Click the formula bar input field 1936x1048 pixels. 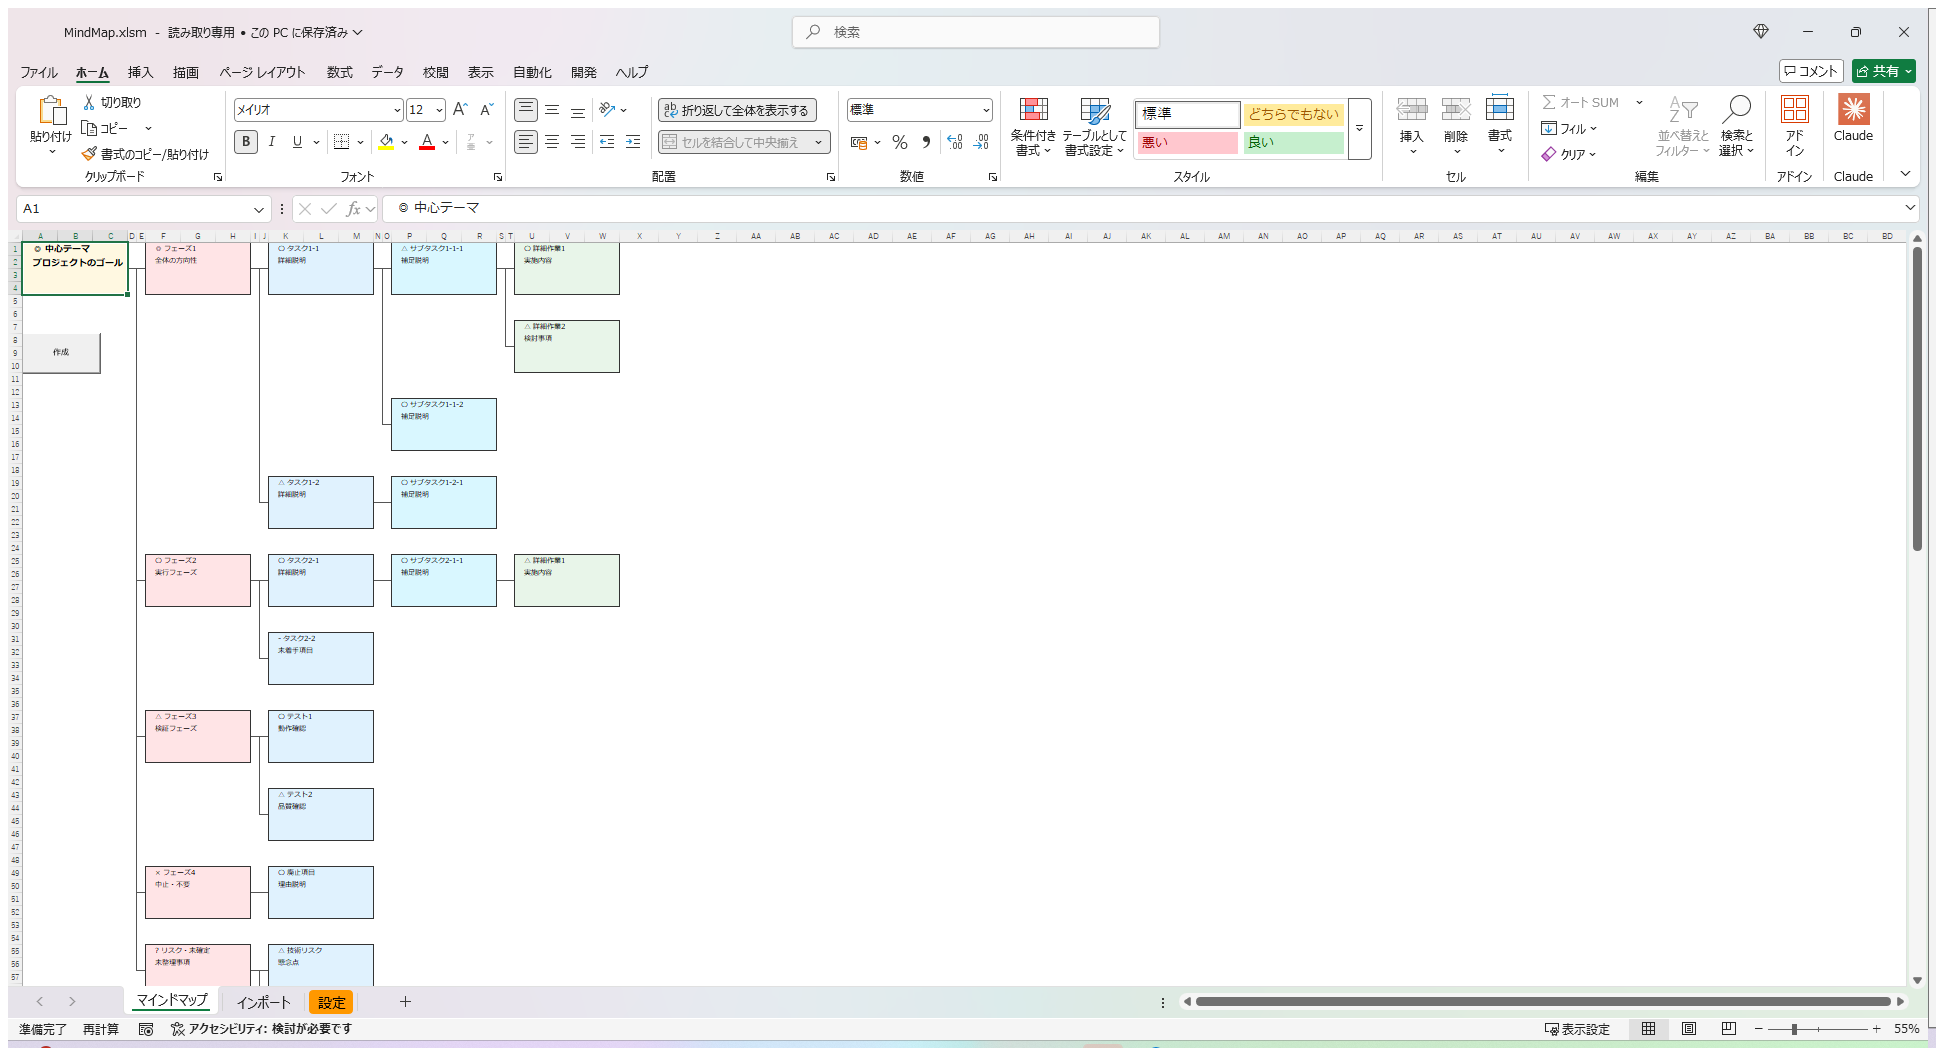[1140, 208]
